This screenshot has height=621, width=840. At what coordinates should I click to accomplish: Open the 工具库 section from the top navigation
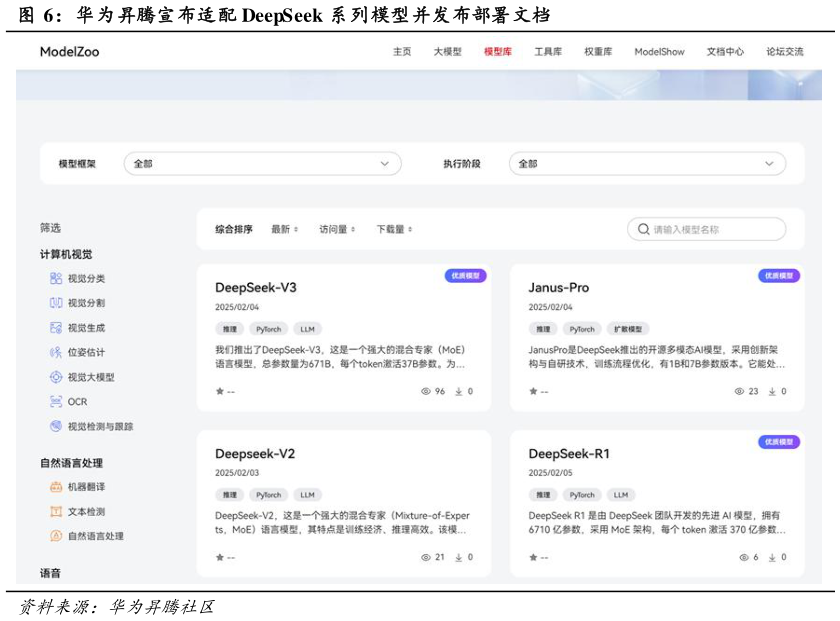tap(548, 51)
